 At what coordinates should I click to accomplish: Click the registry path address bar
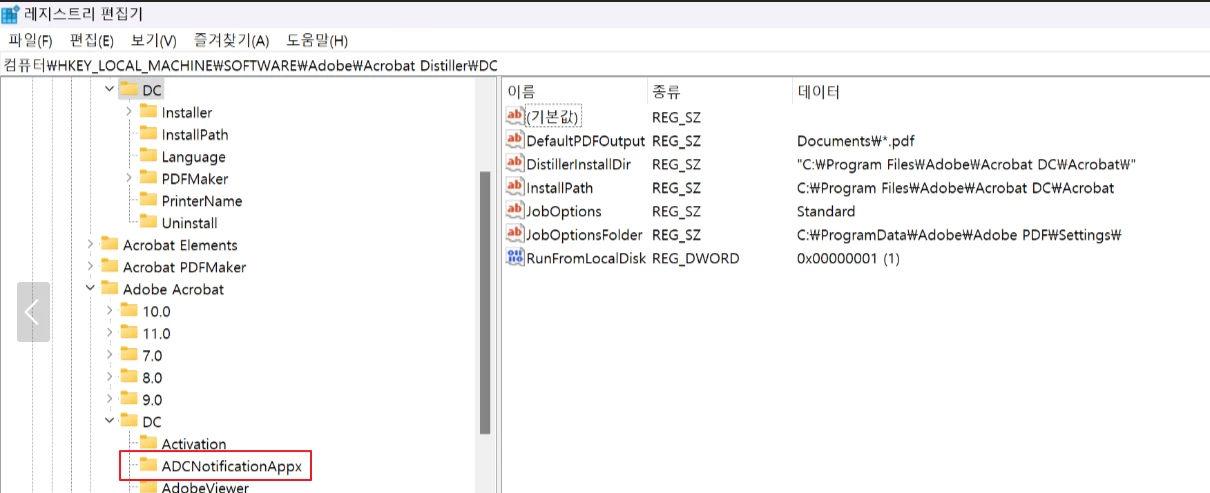[x=605, y=64]
